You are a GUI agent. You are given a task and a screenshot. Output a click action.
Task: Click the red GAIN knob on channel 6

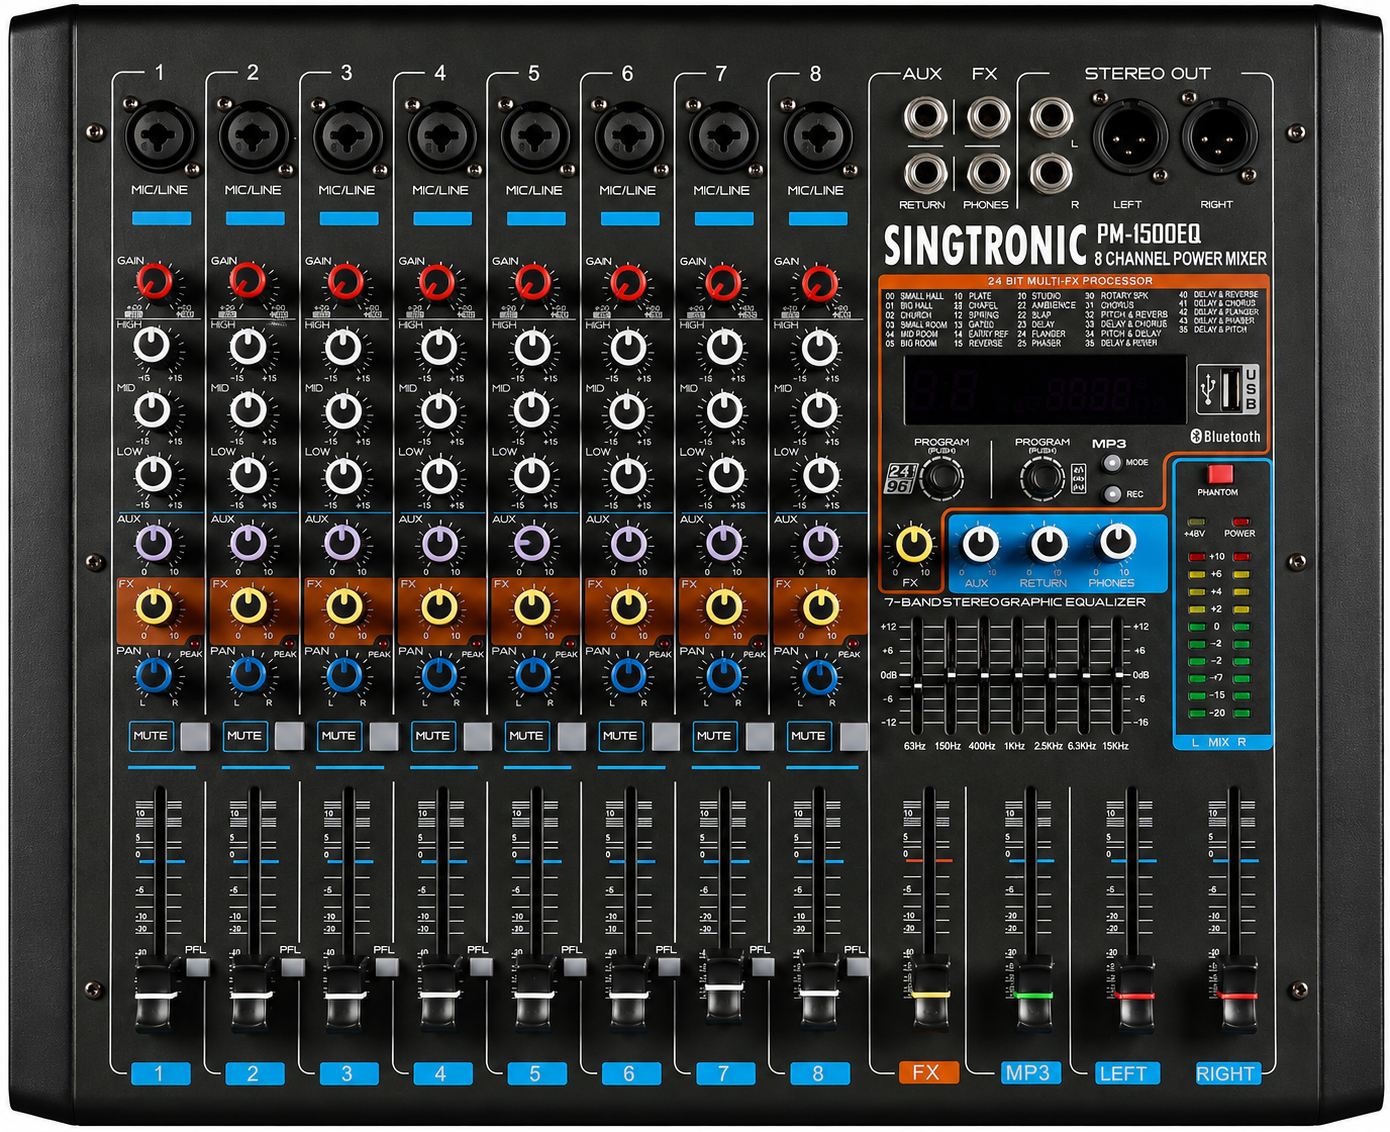coord(627,282)
